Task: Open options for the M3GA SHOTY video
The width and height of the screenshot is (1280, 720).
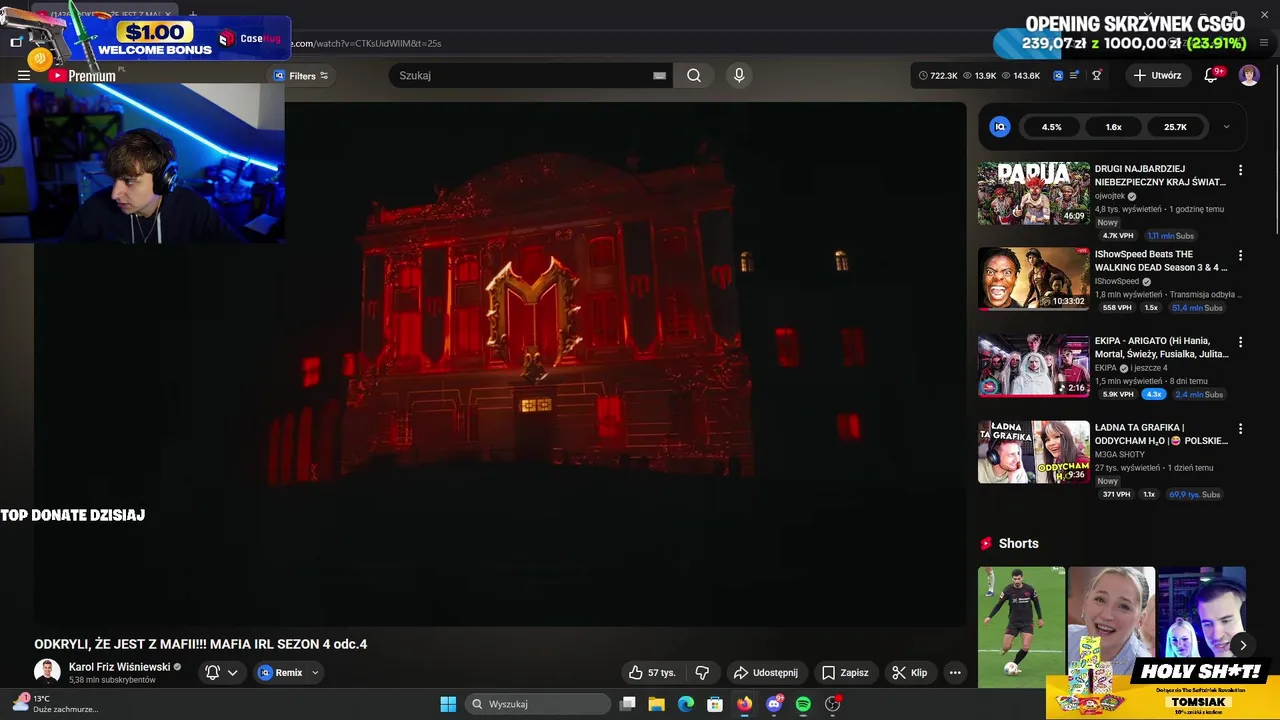Action: click(x=1240, y=428)
